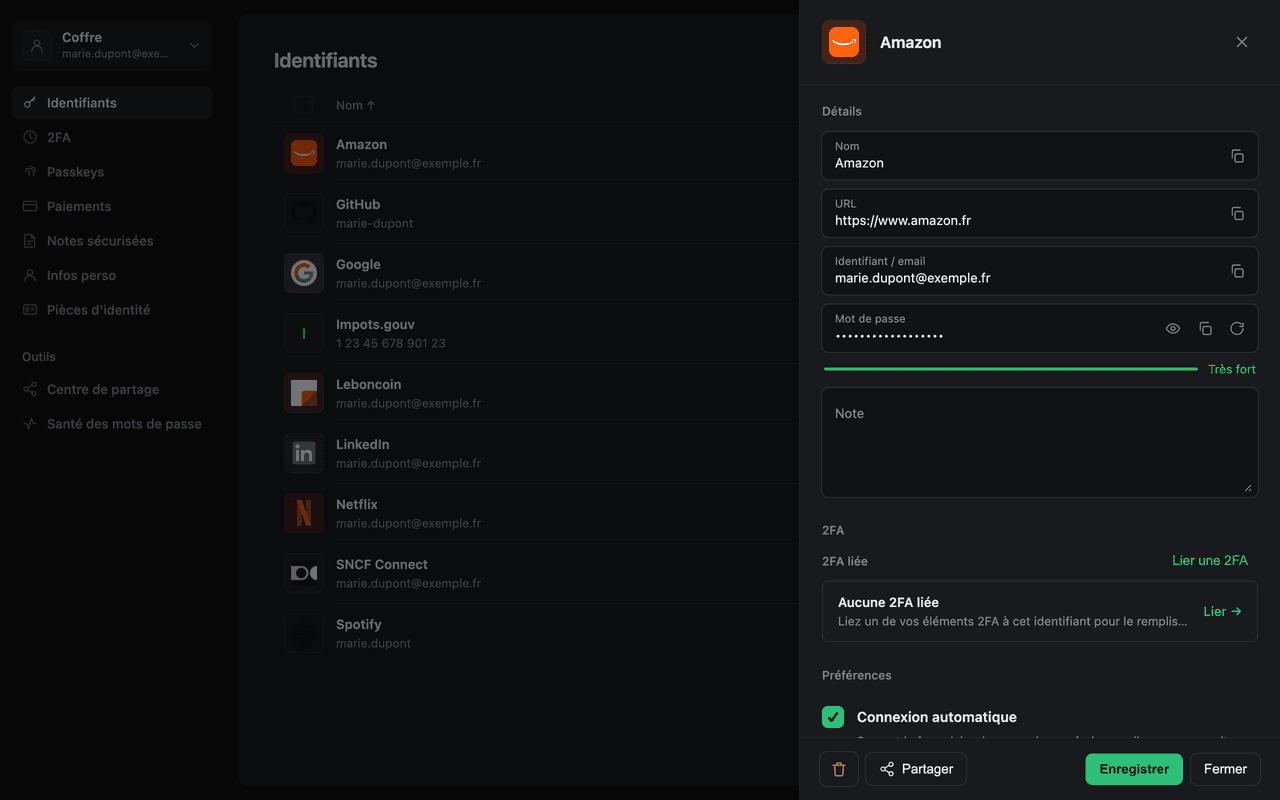
Task: Tick the select-all checkbox in list header
Action: (x=304, y=105)
